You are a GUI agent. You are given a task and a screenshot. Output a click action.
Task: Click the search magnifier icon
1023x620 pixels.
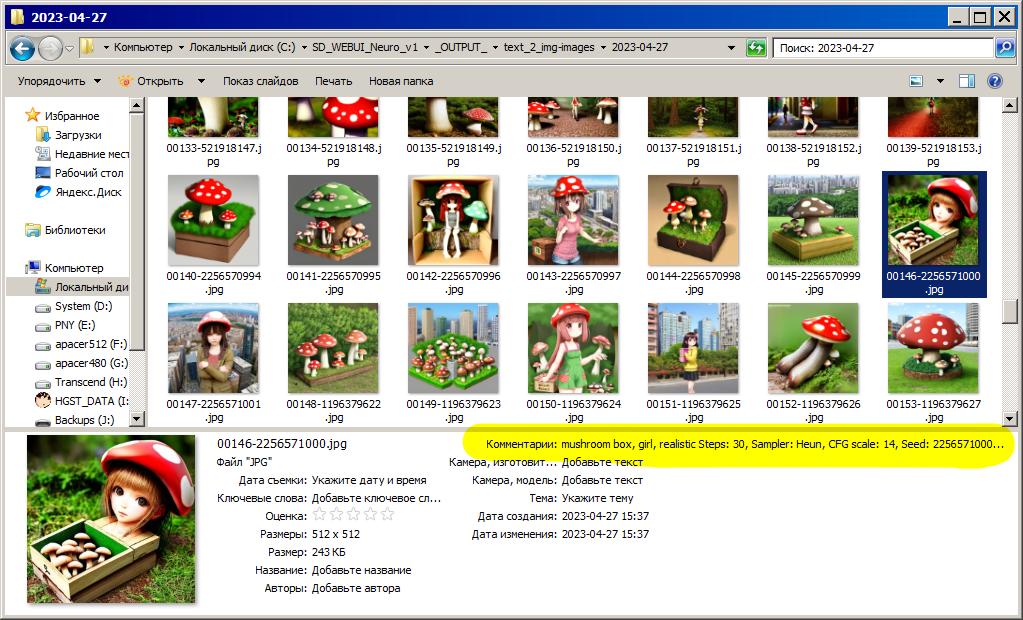pos(1004,48)
